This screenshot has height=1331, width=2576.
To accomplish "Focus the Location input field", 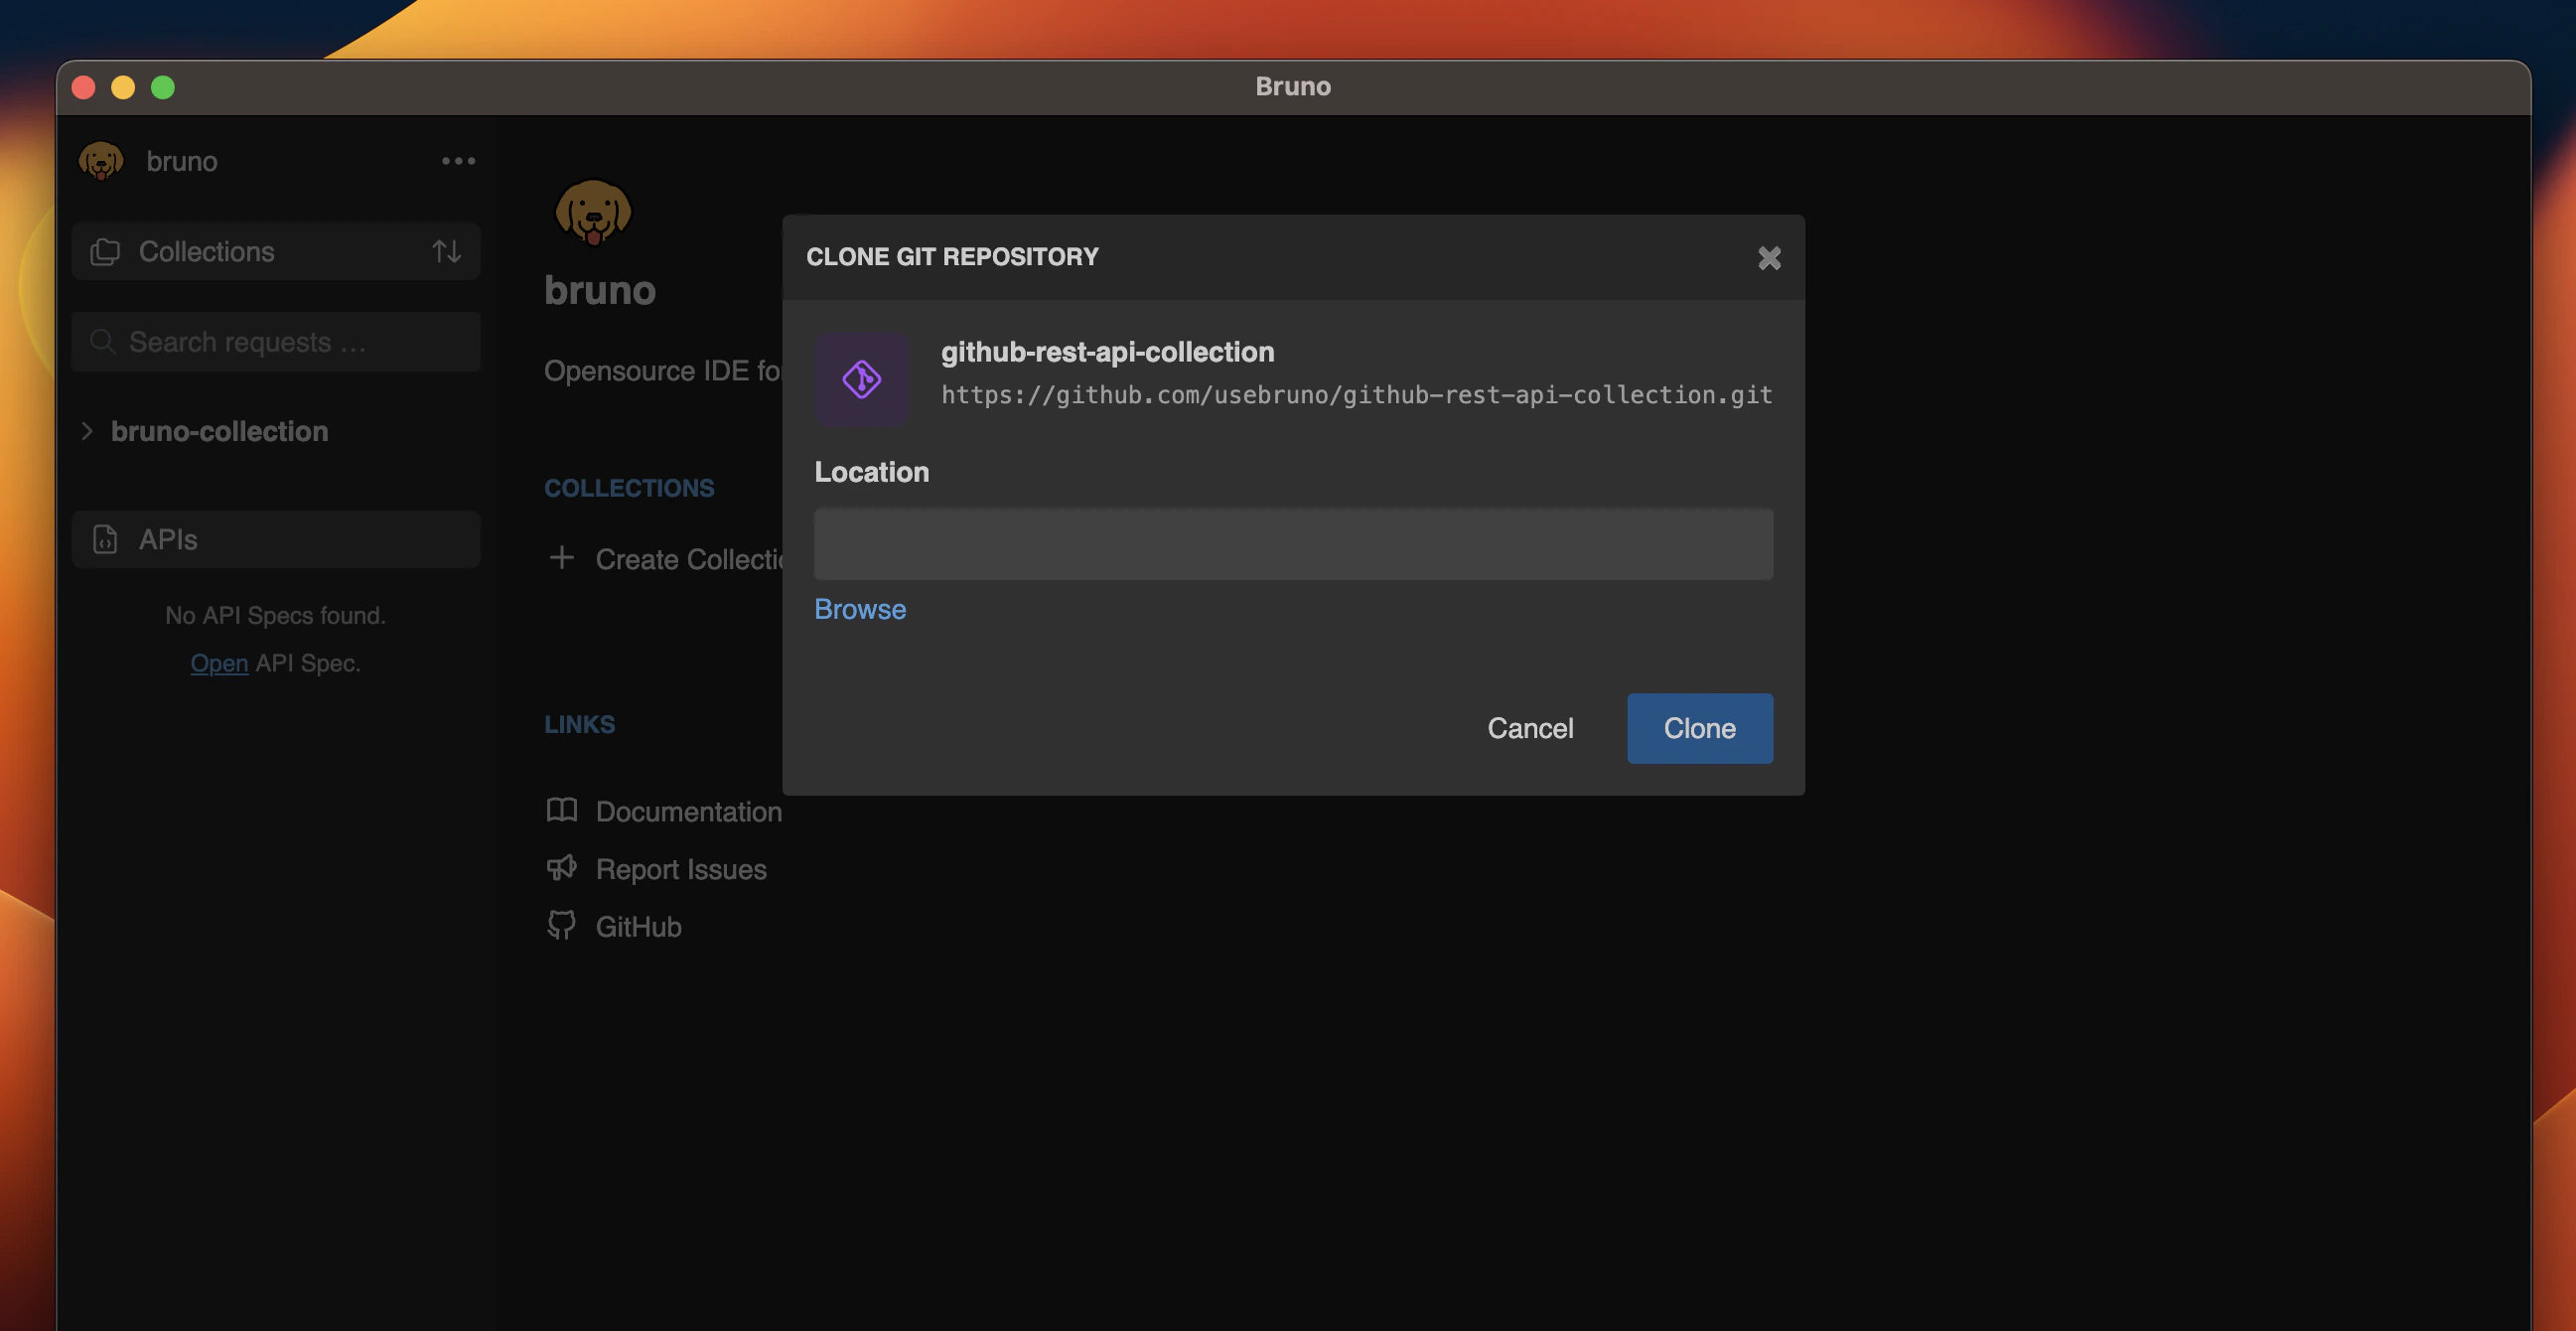I will pyautogui.click(x=1292, y=544).
